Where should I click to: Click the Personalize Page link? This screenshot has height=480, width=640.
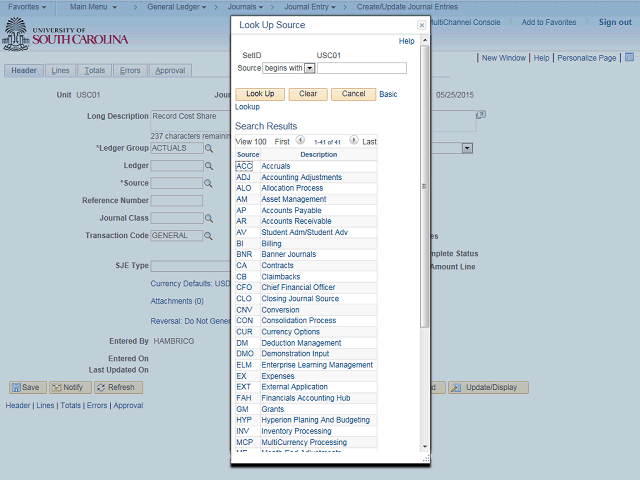pyautogui.click(x=587, y=58)
